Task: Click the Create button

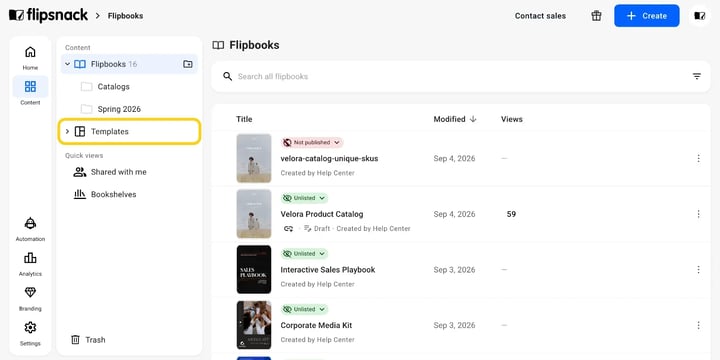Action: (x=647, y=16)
